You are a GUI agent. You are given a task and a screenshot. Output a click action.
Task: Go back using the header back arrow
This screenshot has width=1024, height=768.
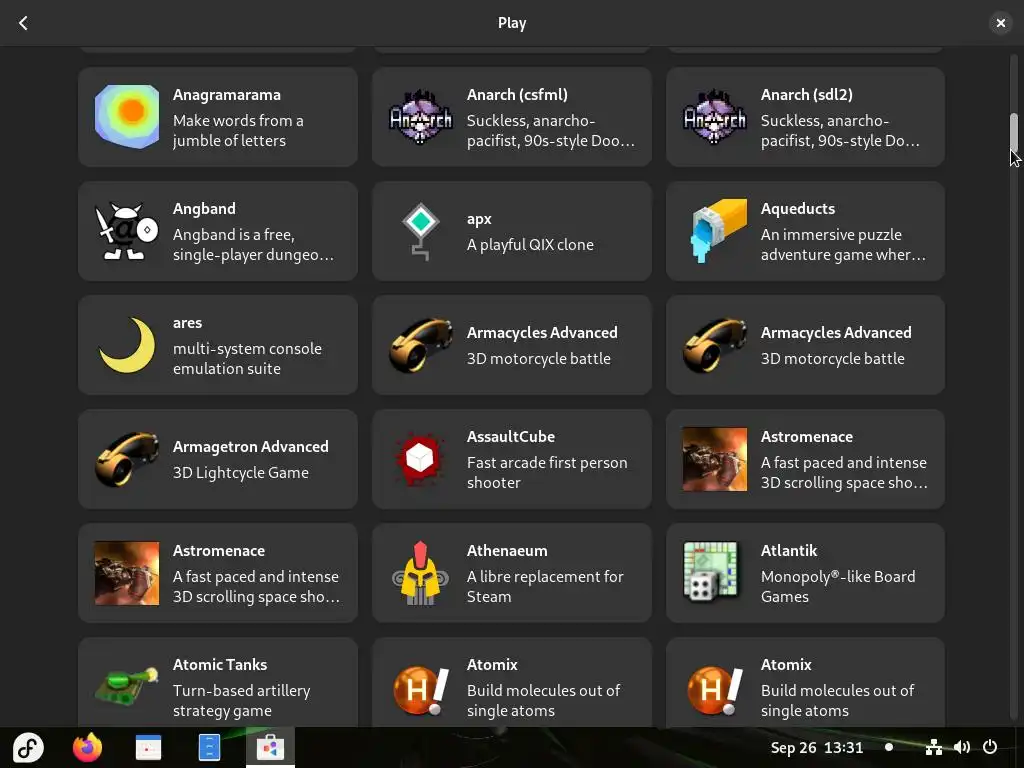point(24,24)
